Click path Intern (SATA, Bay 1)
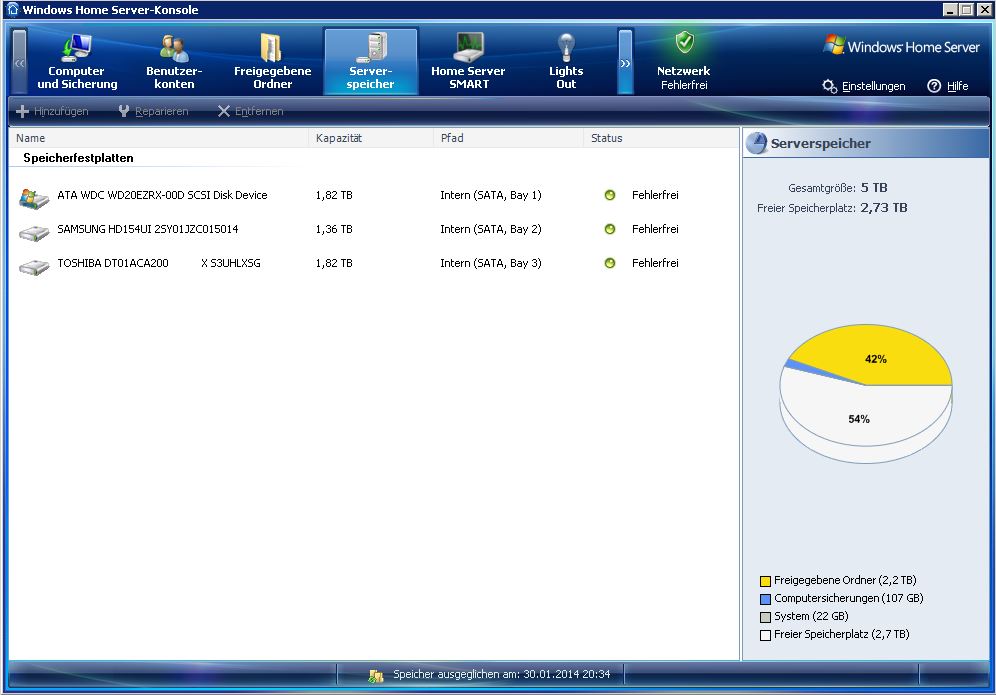Image resolution: width=996 pixels, height=695 pixels. pos(491,195)
